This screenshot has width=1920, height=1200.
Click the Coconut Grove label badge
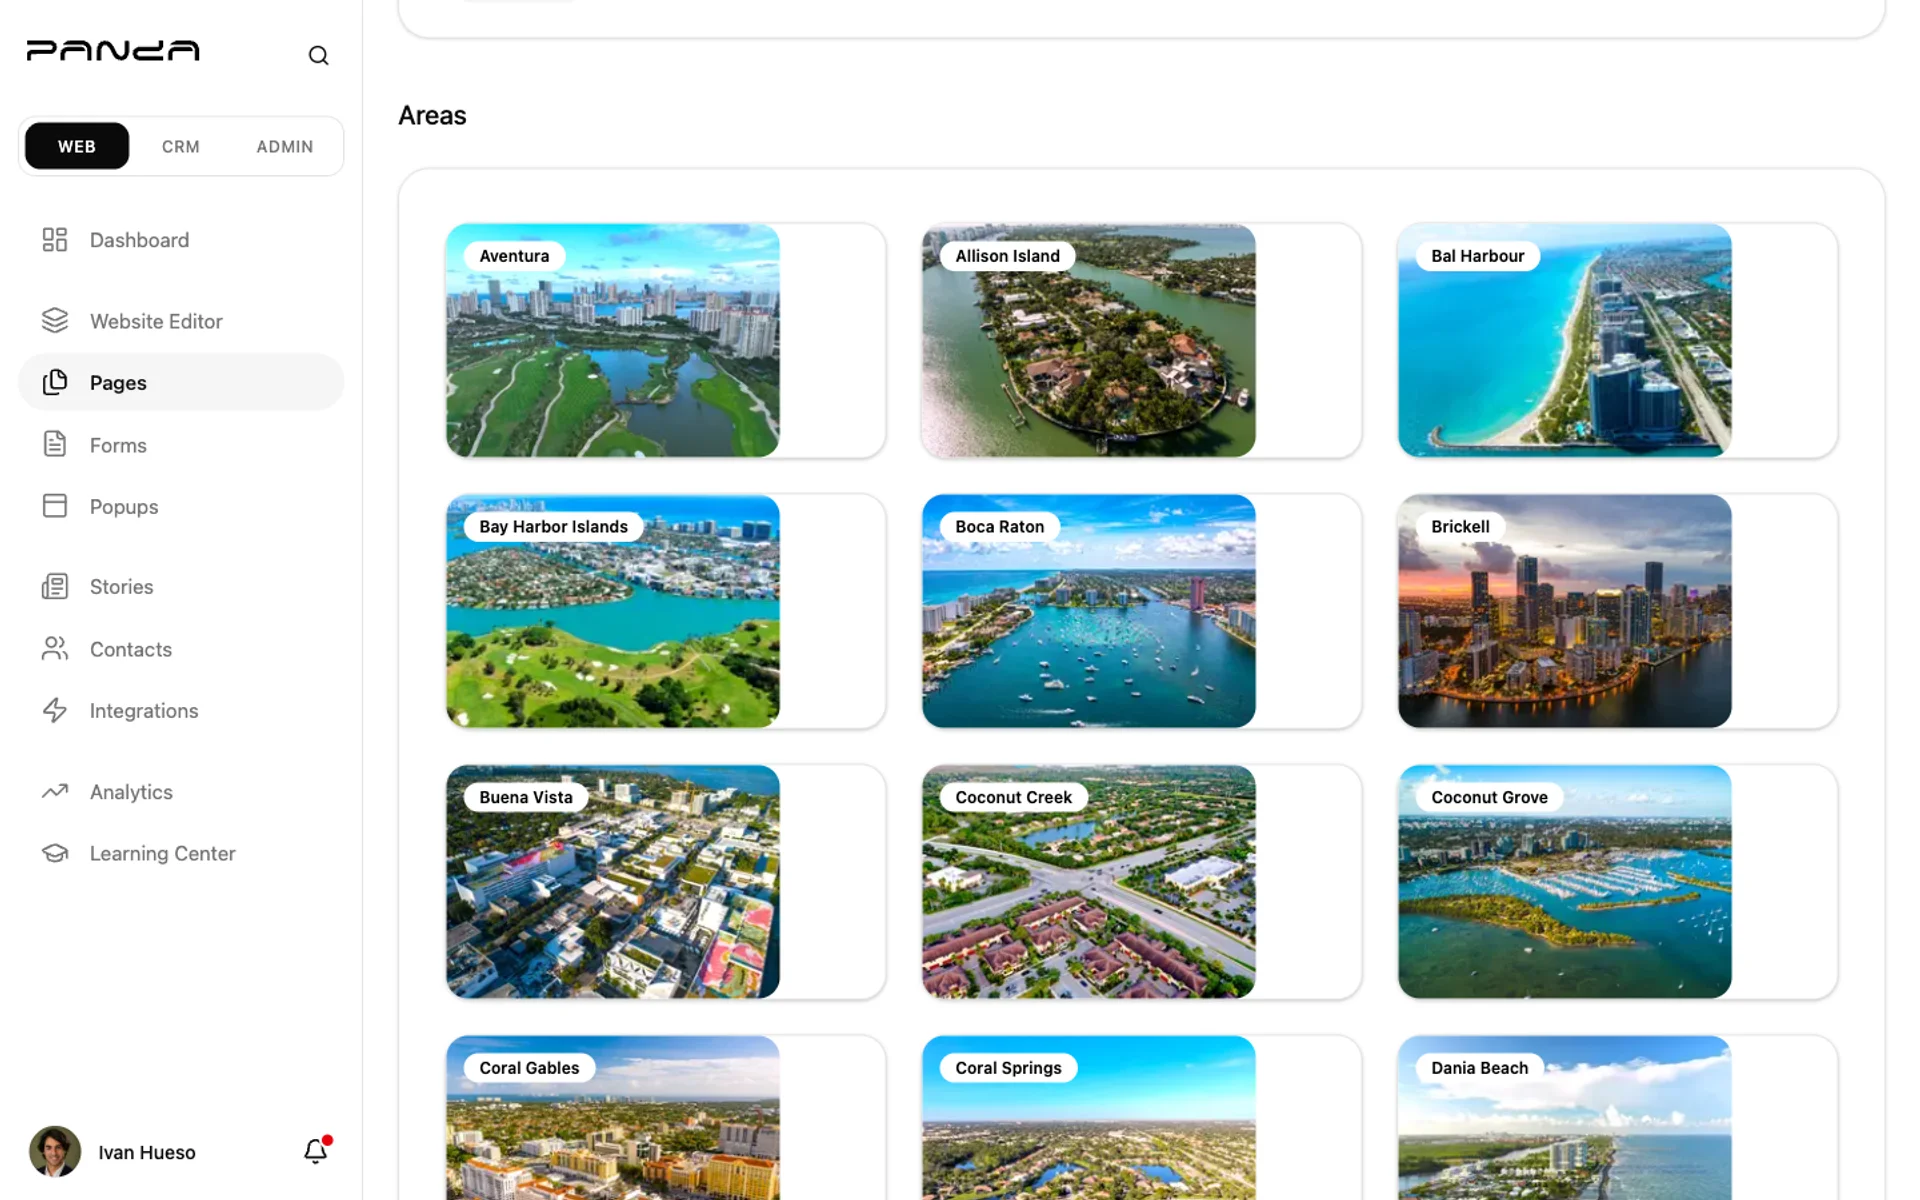pyautogui.click(x=1489, y=797)
